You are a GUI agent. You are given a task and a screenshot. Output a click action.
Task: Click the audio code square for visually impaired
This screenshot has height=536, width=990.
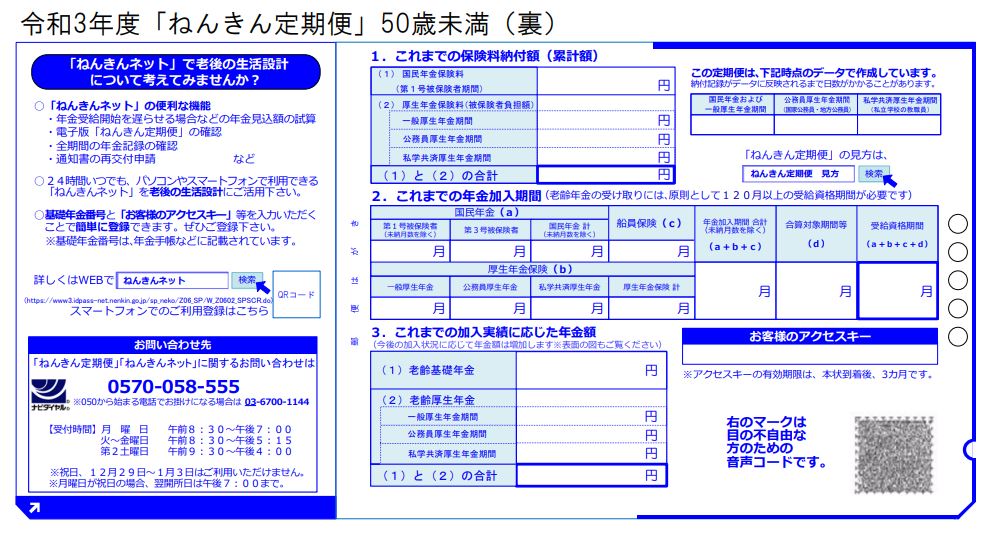[x=893, y=455]
